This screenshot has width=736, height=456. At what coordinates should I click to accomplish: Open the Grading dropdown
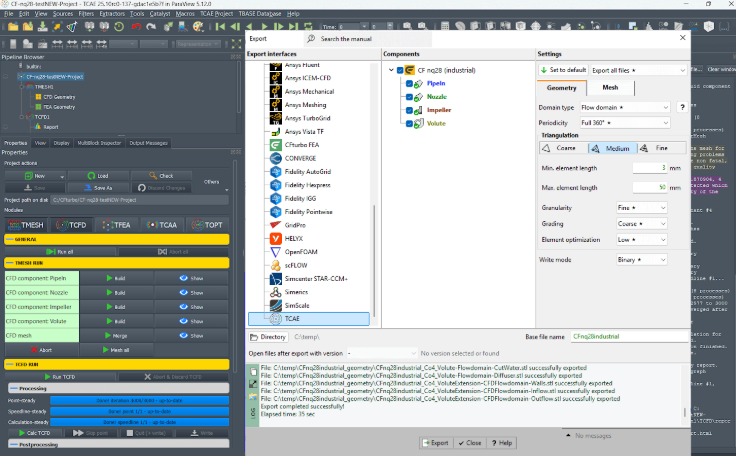(642, 224)
